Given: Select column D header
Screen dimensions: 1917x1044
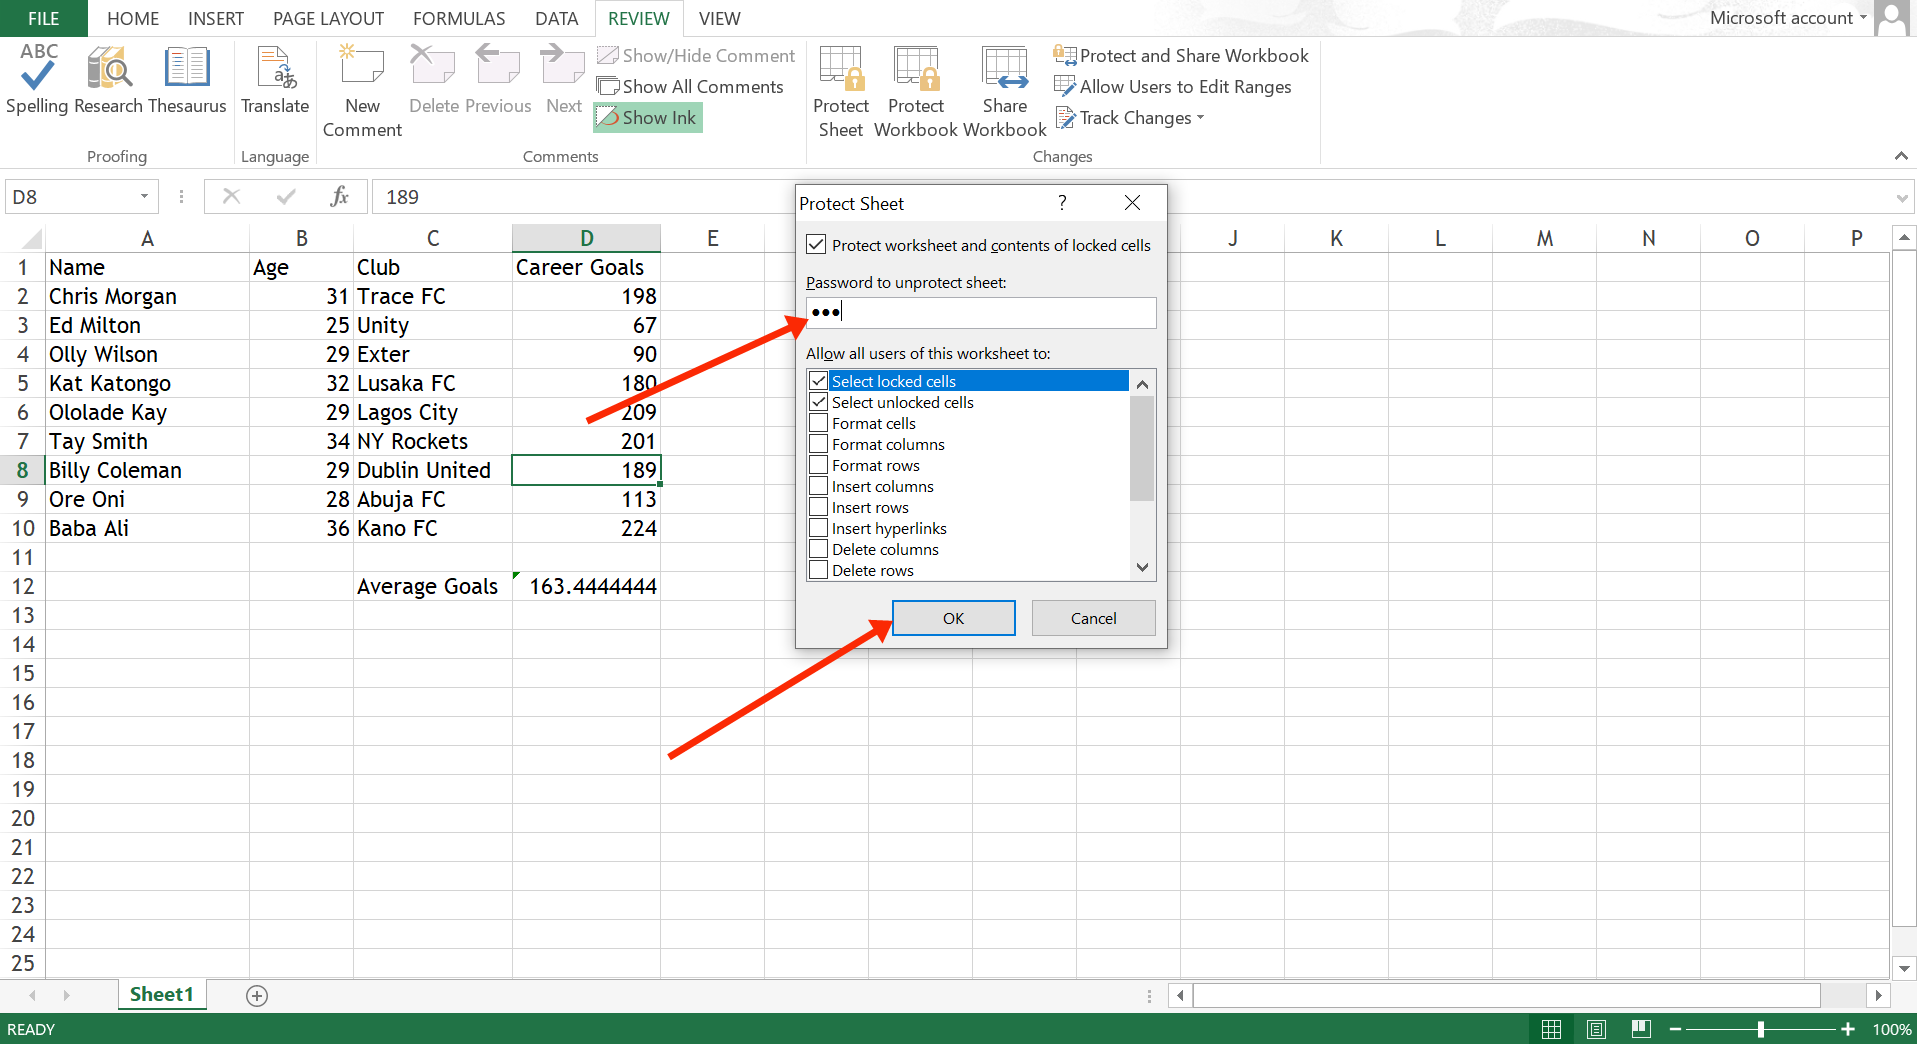Looking at the screenshot, I should pos(586,238).
